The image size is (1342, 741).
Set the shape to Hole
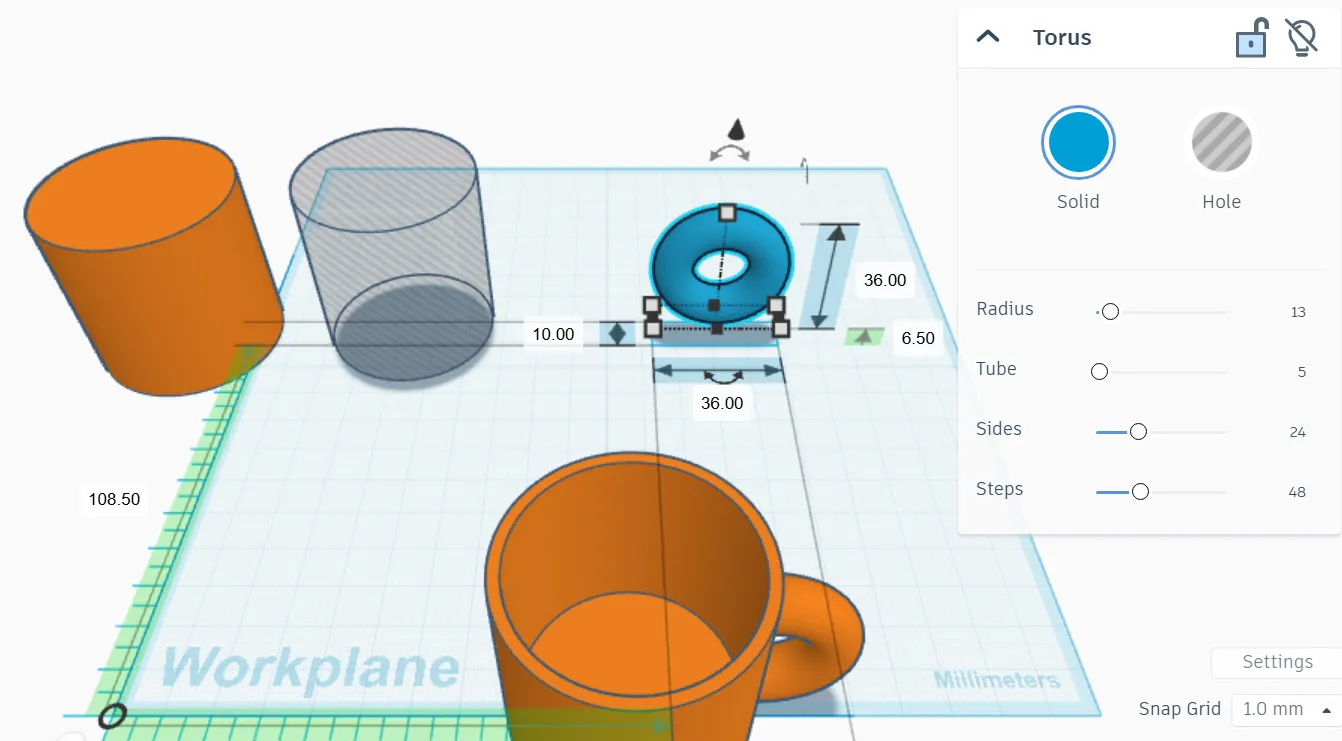1221,144
